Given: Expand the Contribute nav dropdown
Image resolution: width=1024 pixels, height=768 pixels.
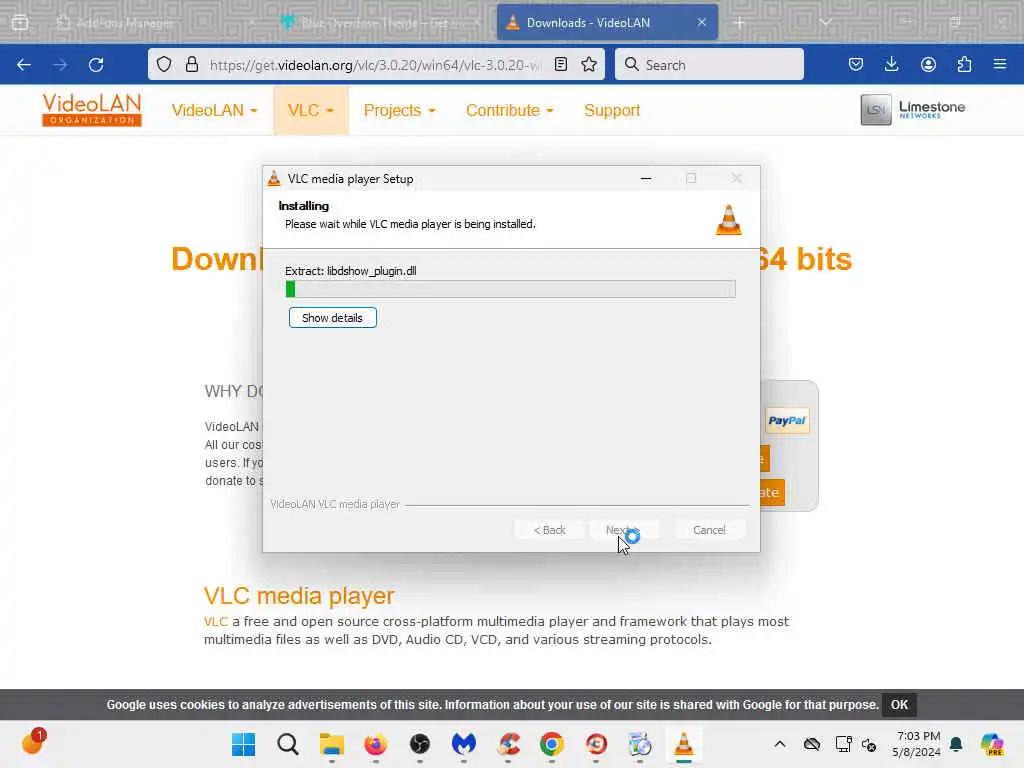Looking at the screenshot, I should pos(509,110).
